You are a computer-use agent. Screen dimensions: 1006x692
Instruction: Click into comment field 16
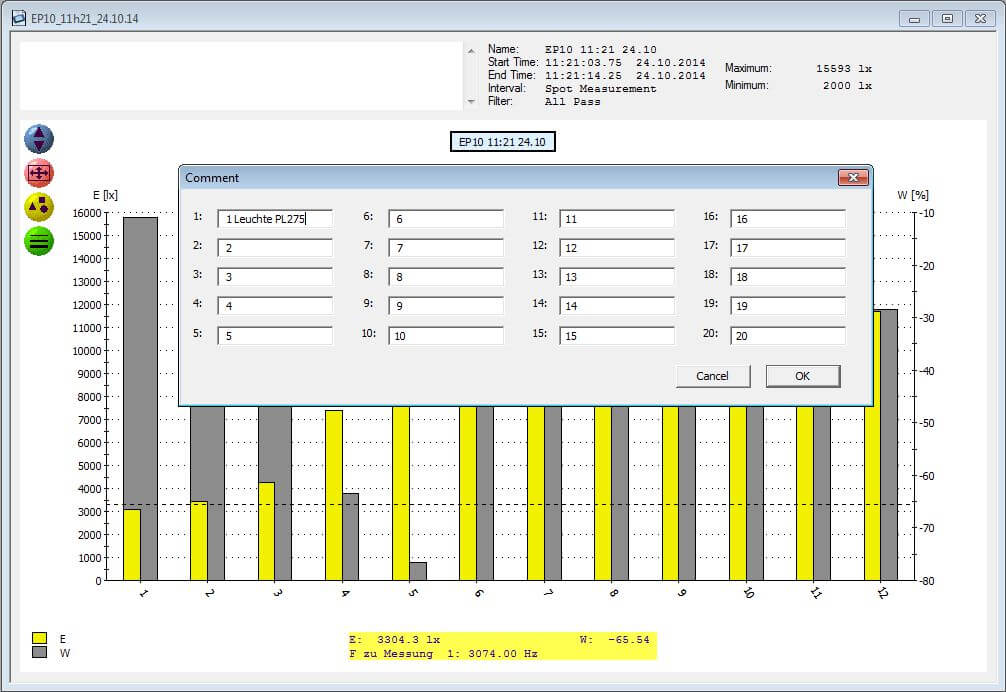point(787,219)
